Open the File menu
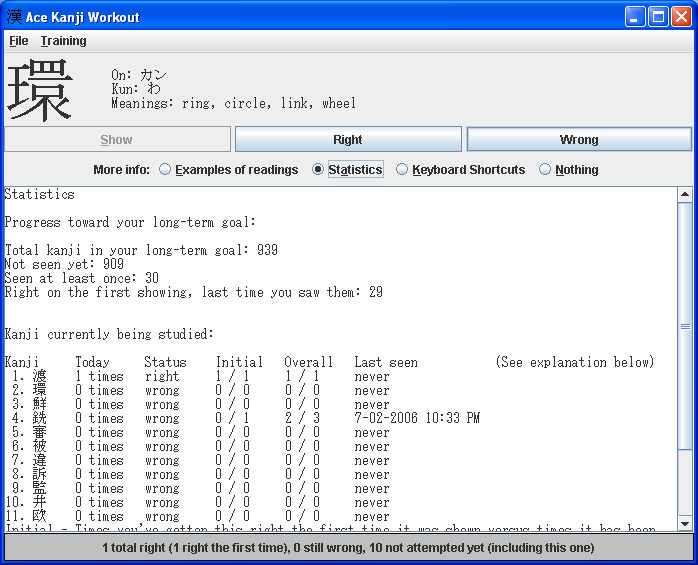The width and height of the screenshot is (698, 565). 18,41
